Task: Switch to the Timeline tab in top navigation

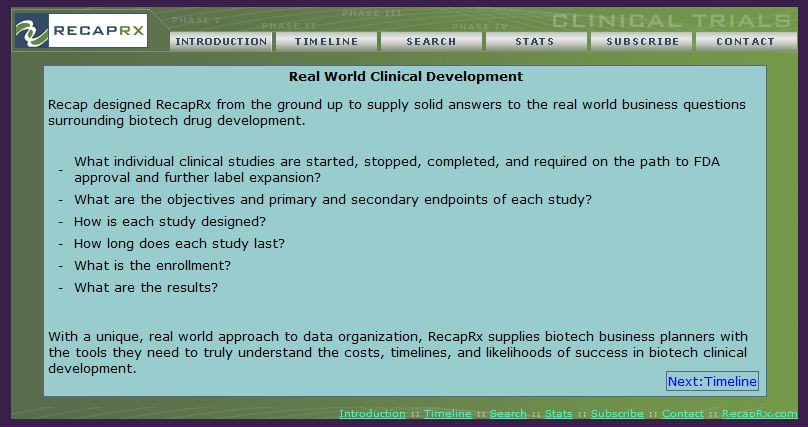Action: pos(326,42)
